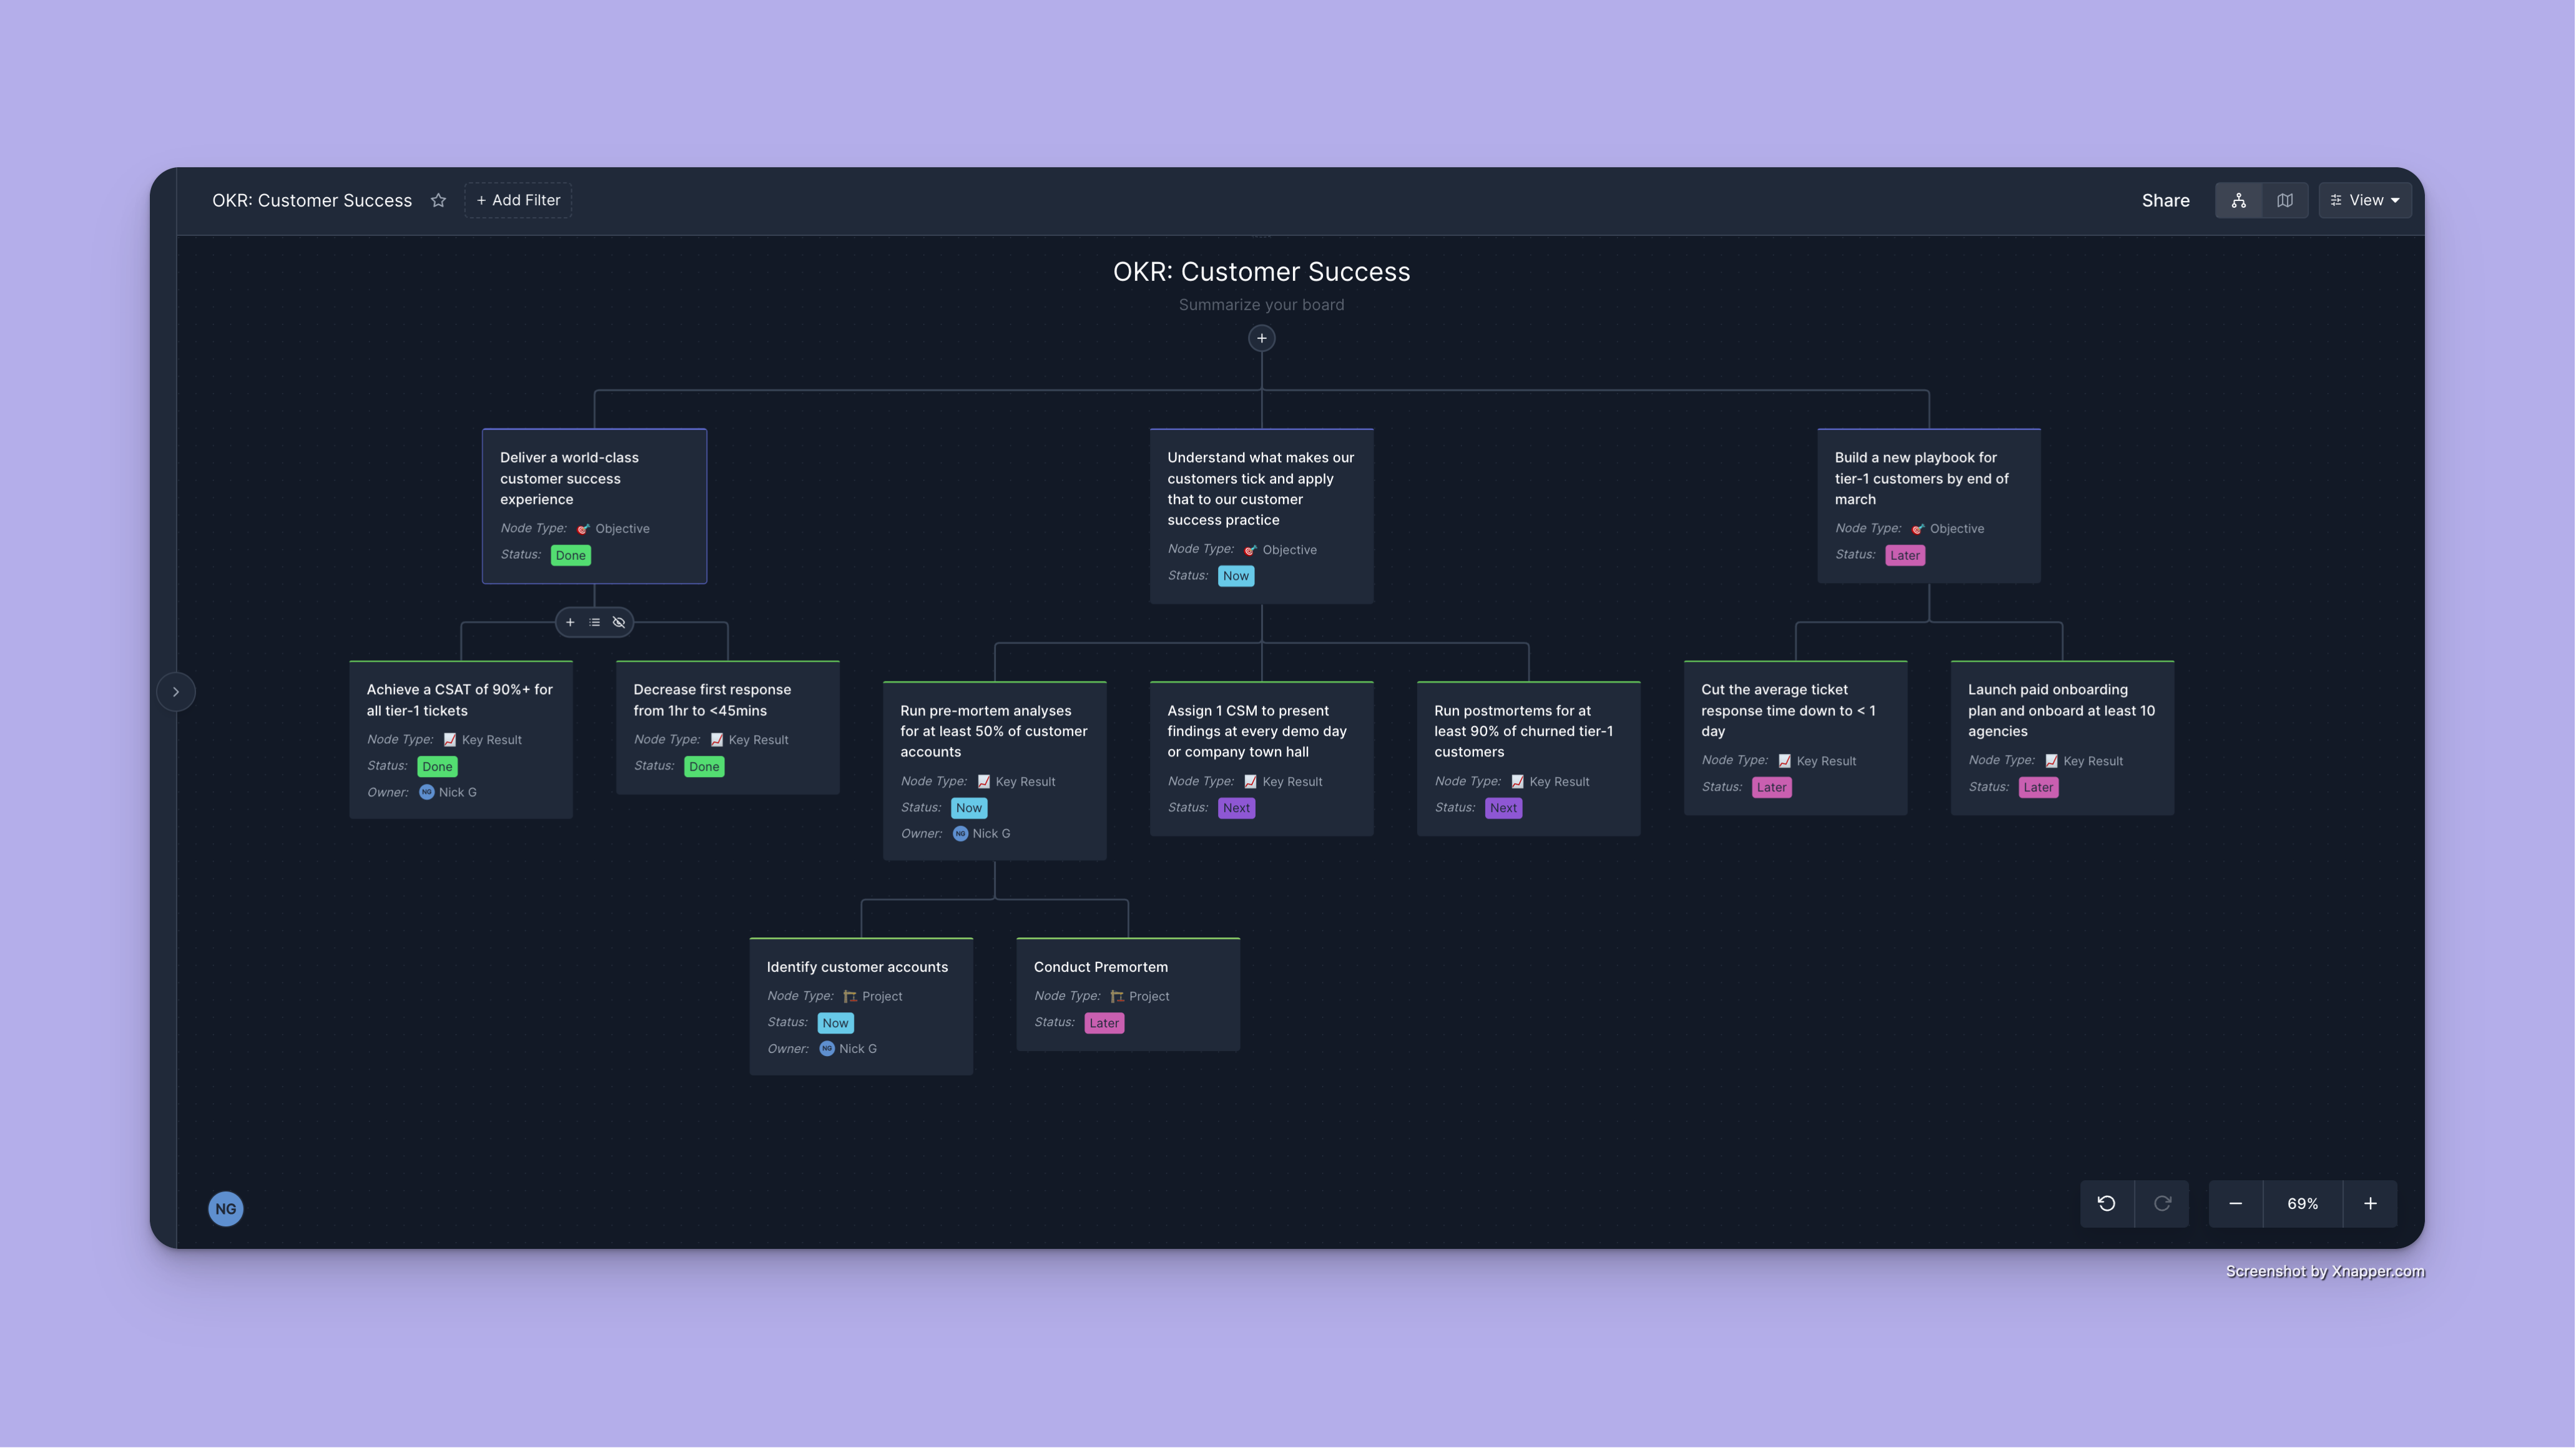Click Nick G owner on Achieve a CSAT node
The image size is (2576, 1448).
447,792
